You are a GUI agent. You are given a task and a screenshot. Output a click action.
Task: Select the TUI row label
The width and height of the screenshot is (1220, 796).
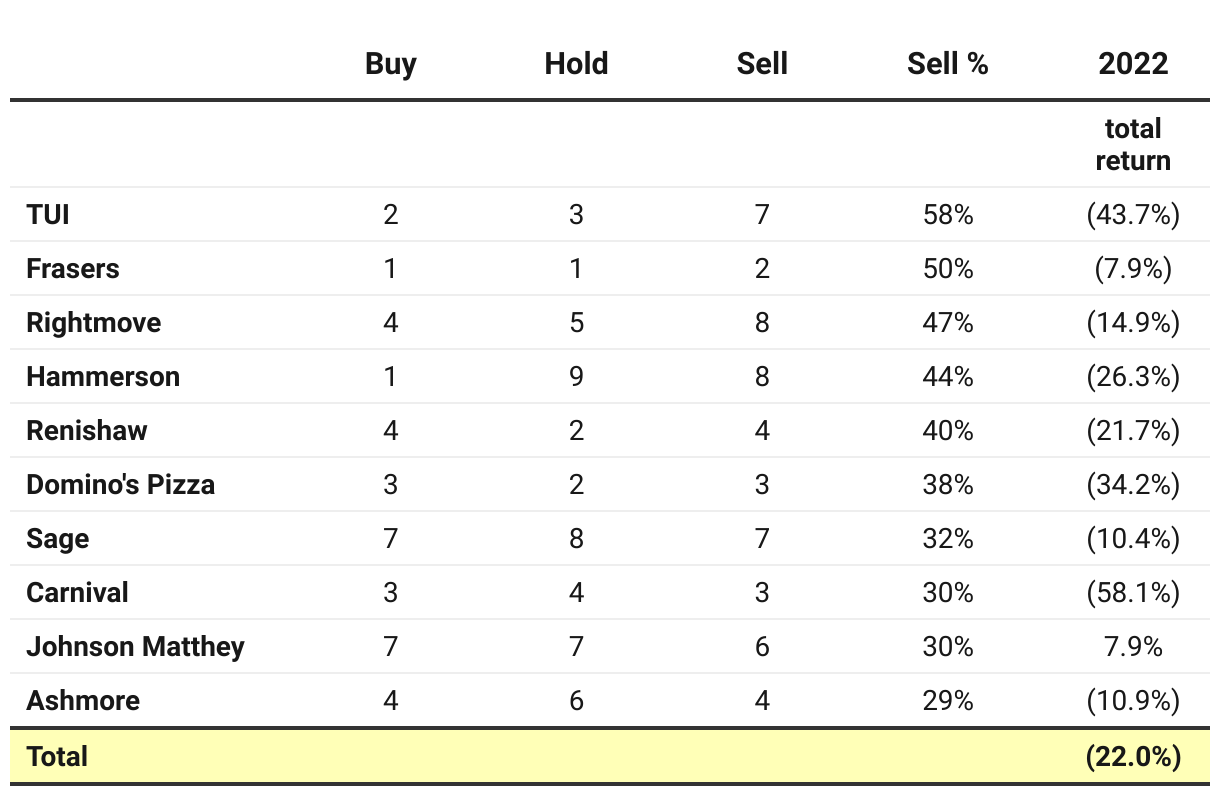click(x=48, y=215)
